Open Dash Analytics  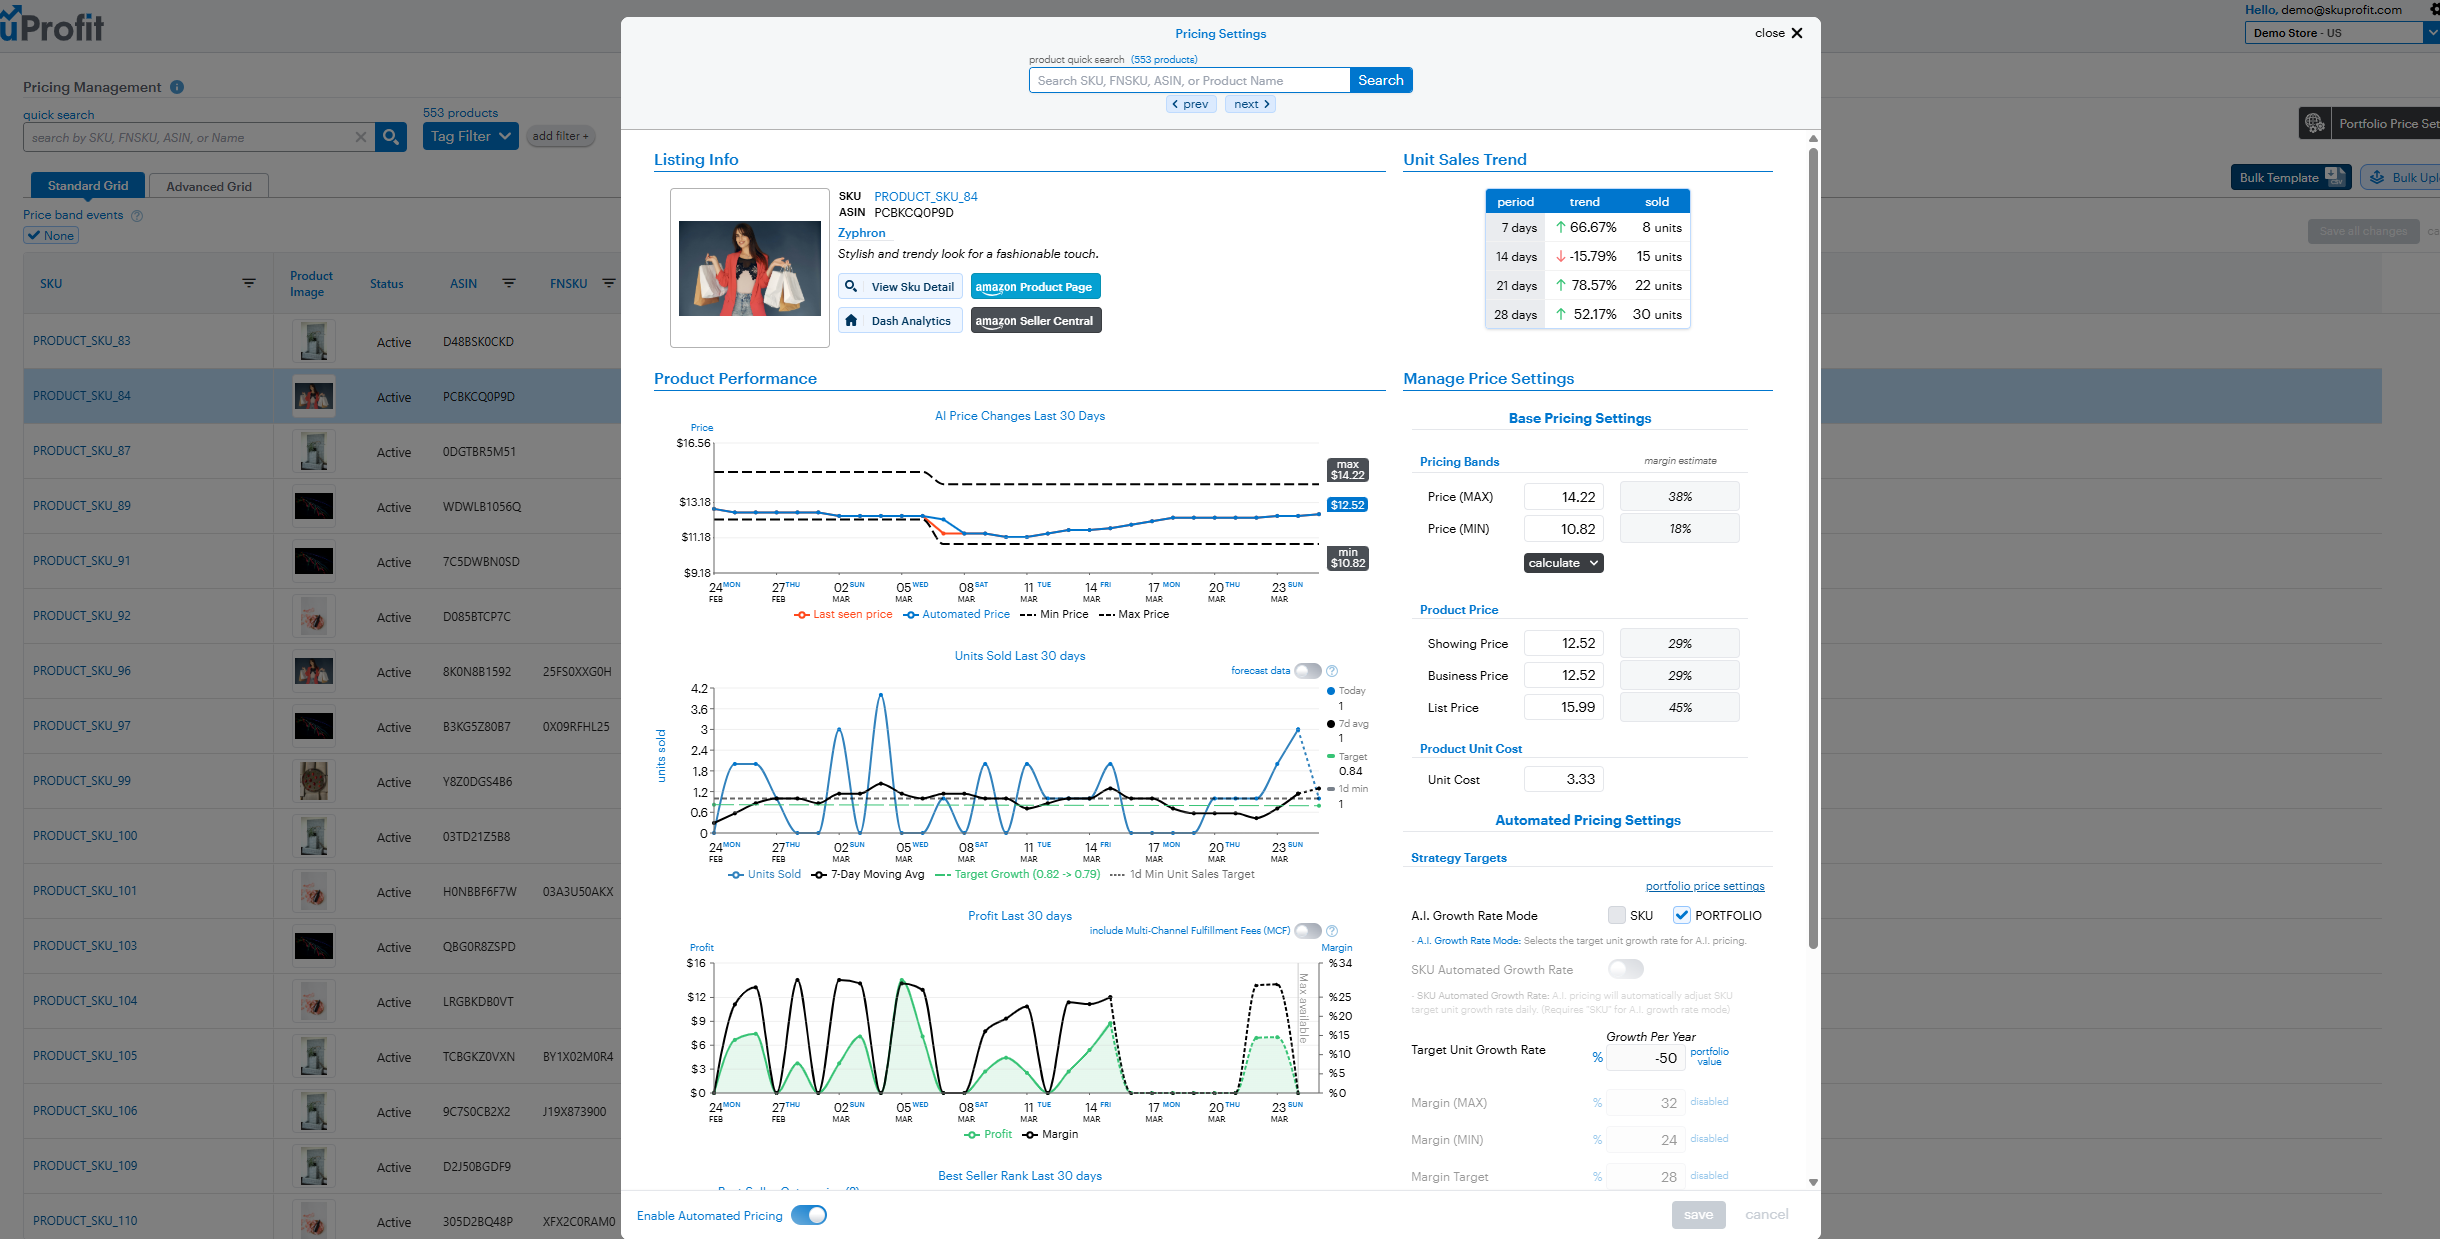pyautogui.click(x=901, y=321)
